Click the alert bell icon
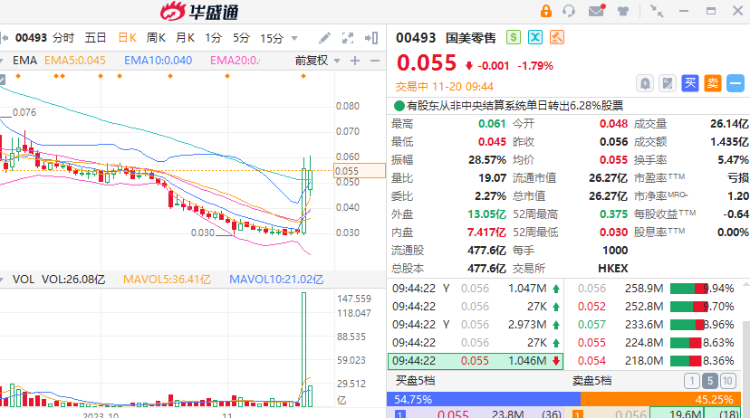Viewport: 750px width, 418px height. (645, 84)
